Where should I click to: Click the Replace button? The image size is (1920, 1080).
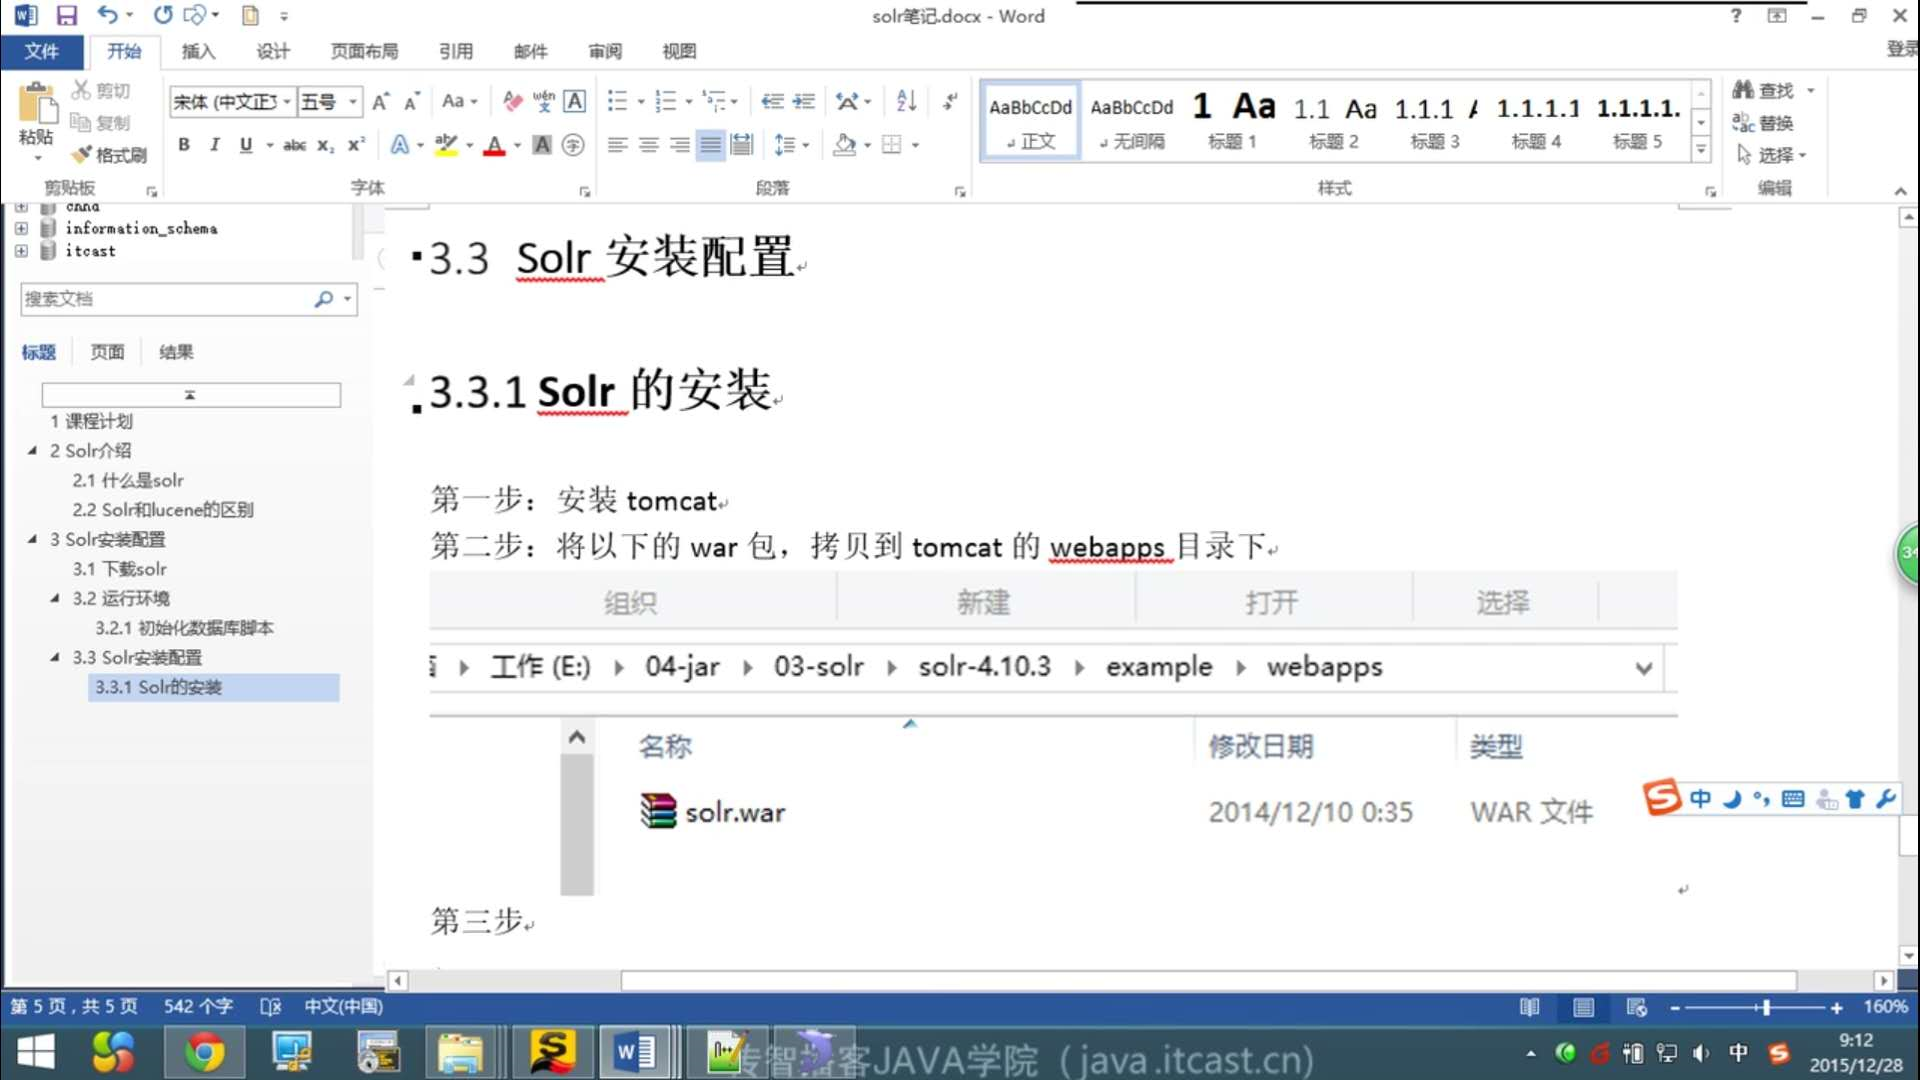[x=1763, y=123]
